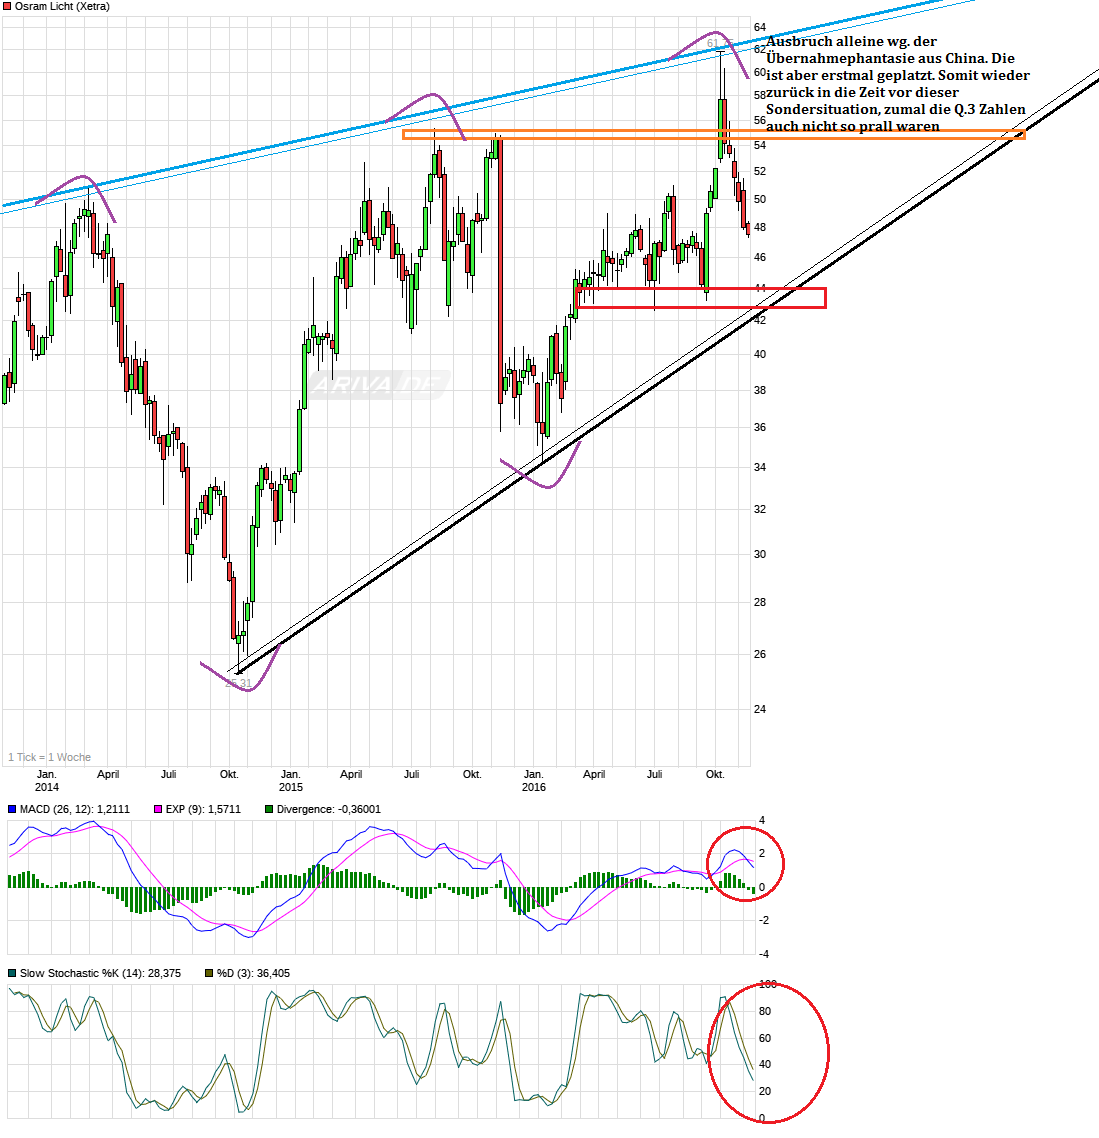Click the '%D (3): 36,405' label
Screen dimensions: 1099x1138
click(253, 973)
